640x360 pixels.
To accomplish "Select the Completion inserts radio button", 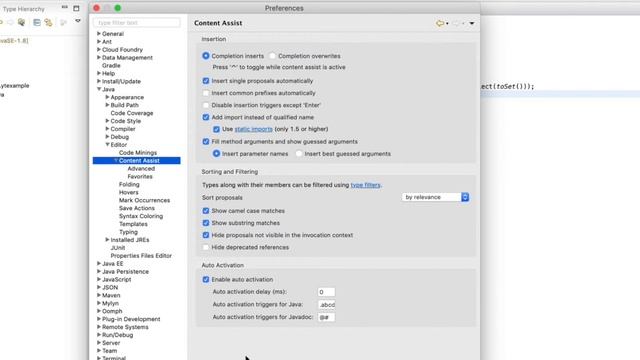I will 206,56.
